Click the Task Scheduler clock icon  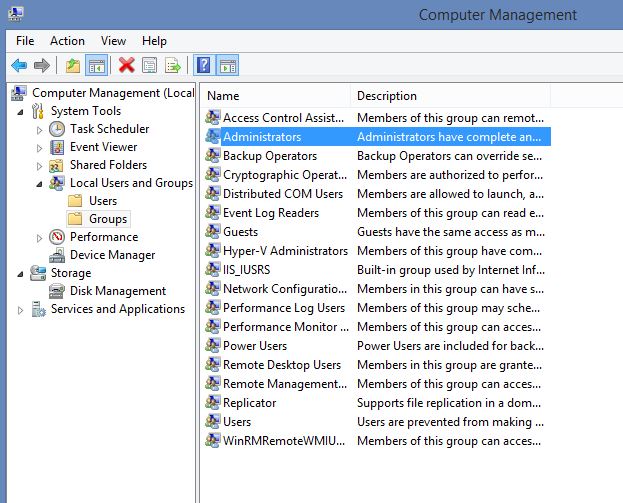point(57,129)
